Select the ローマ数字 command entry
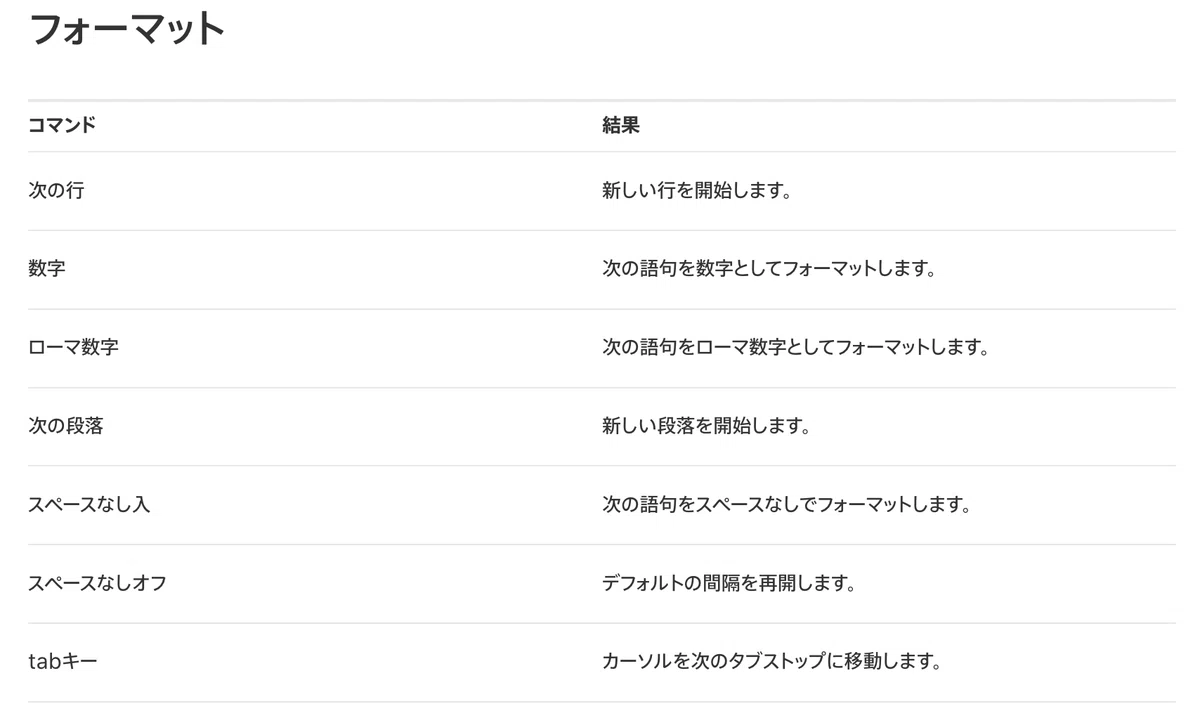Image resolution: width=1200 pixels, height=725 pixels. click(74, 348)
